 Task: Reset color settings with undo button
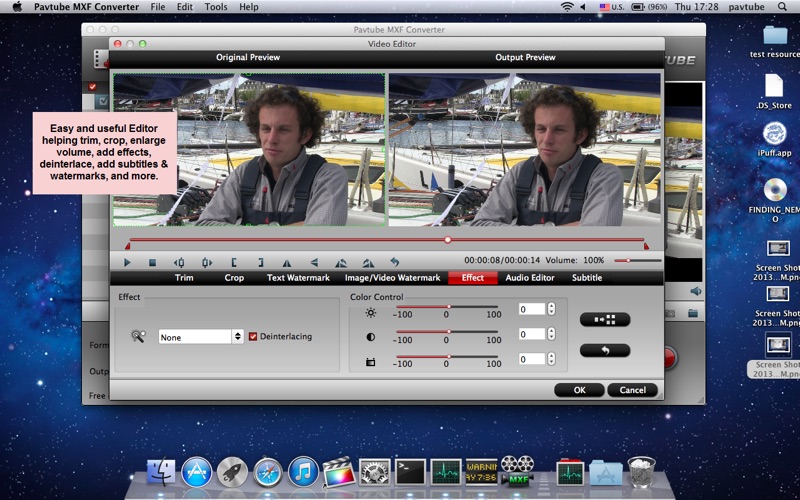click(605, 351)
